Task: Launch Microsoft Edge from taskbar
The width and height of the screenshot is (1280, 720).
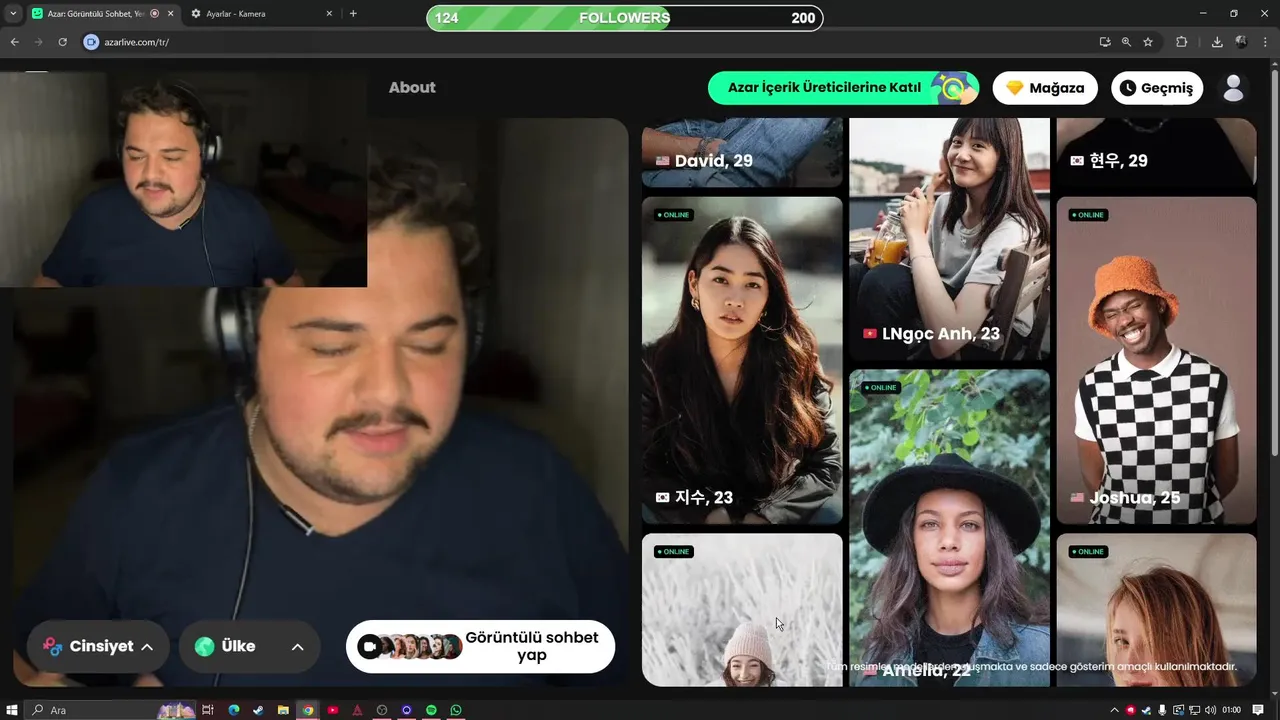Action: coord(234,710)
